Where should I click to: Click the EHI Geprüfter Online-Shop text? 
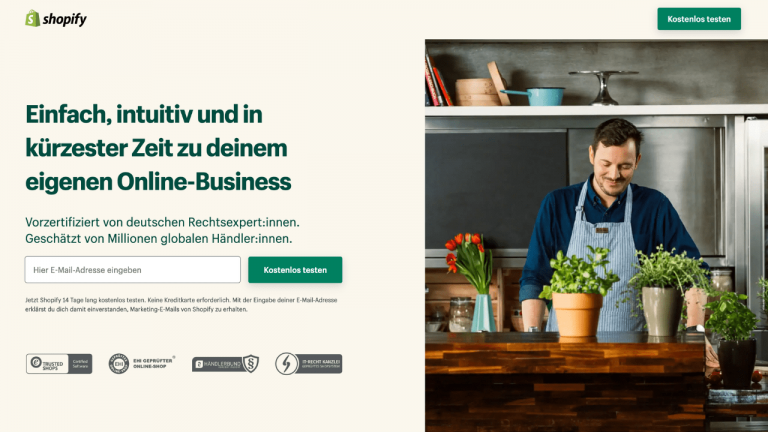(153, 363)
